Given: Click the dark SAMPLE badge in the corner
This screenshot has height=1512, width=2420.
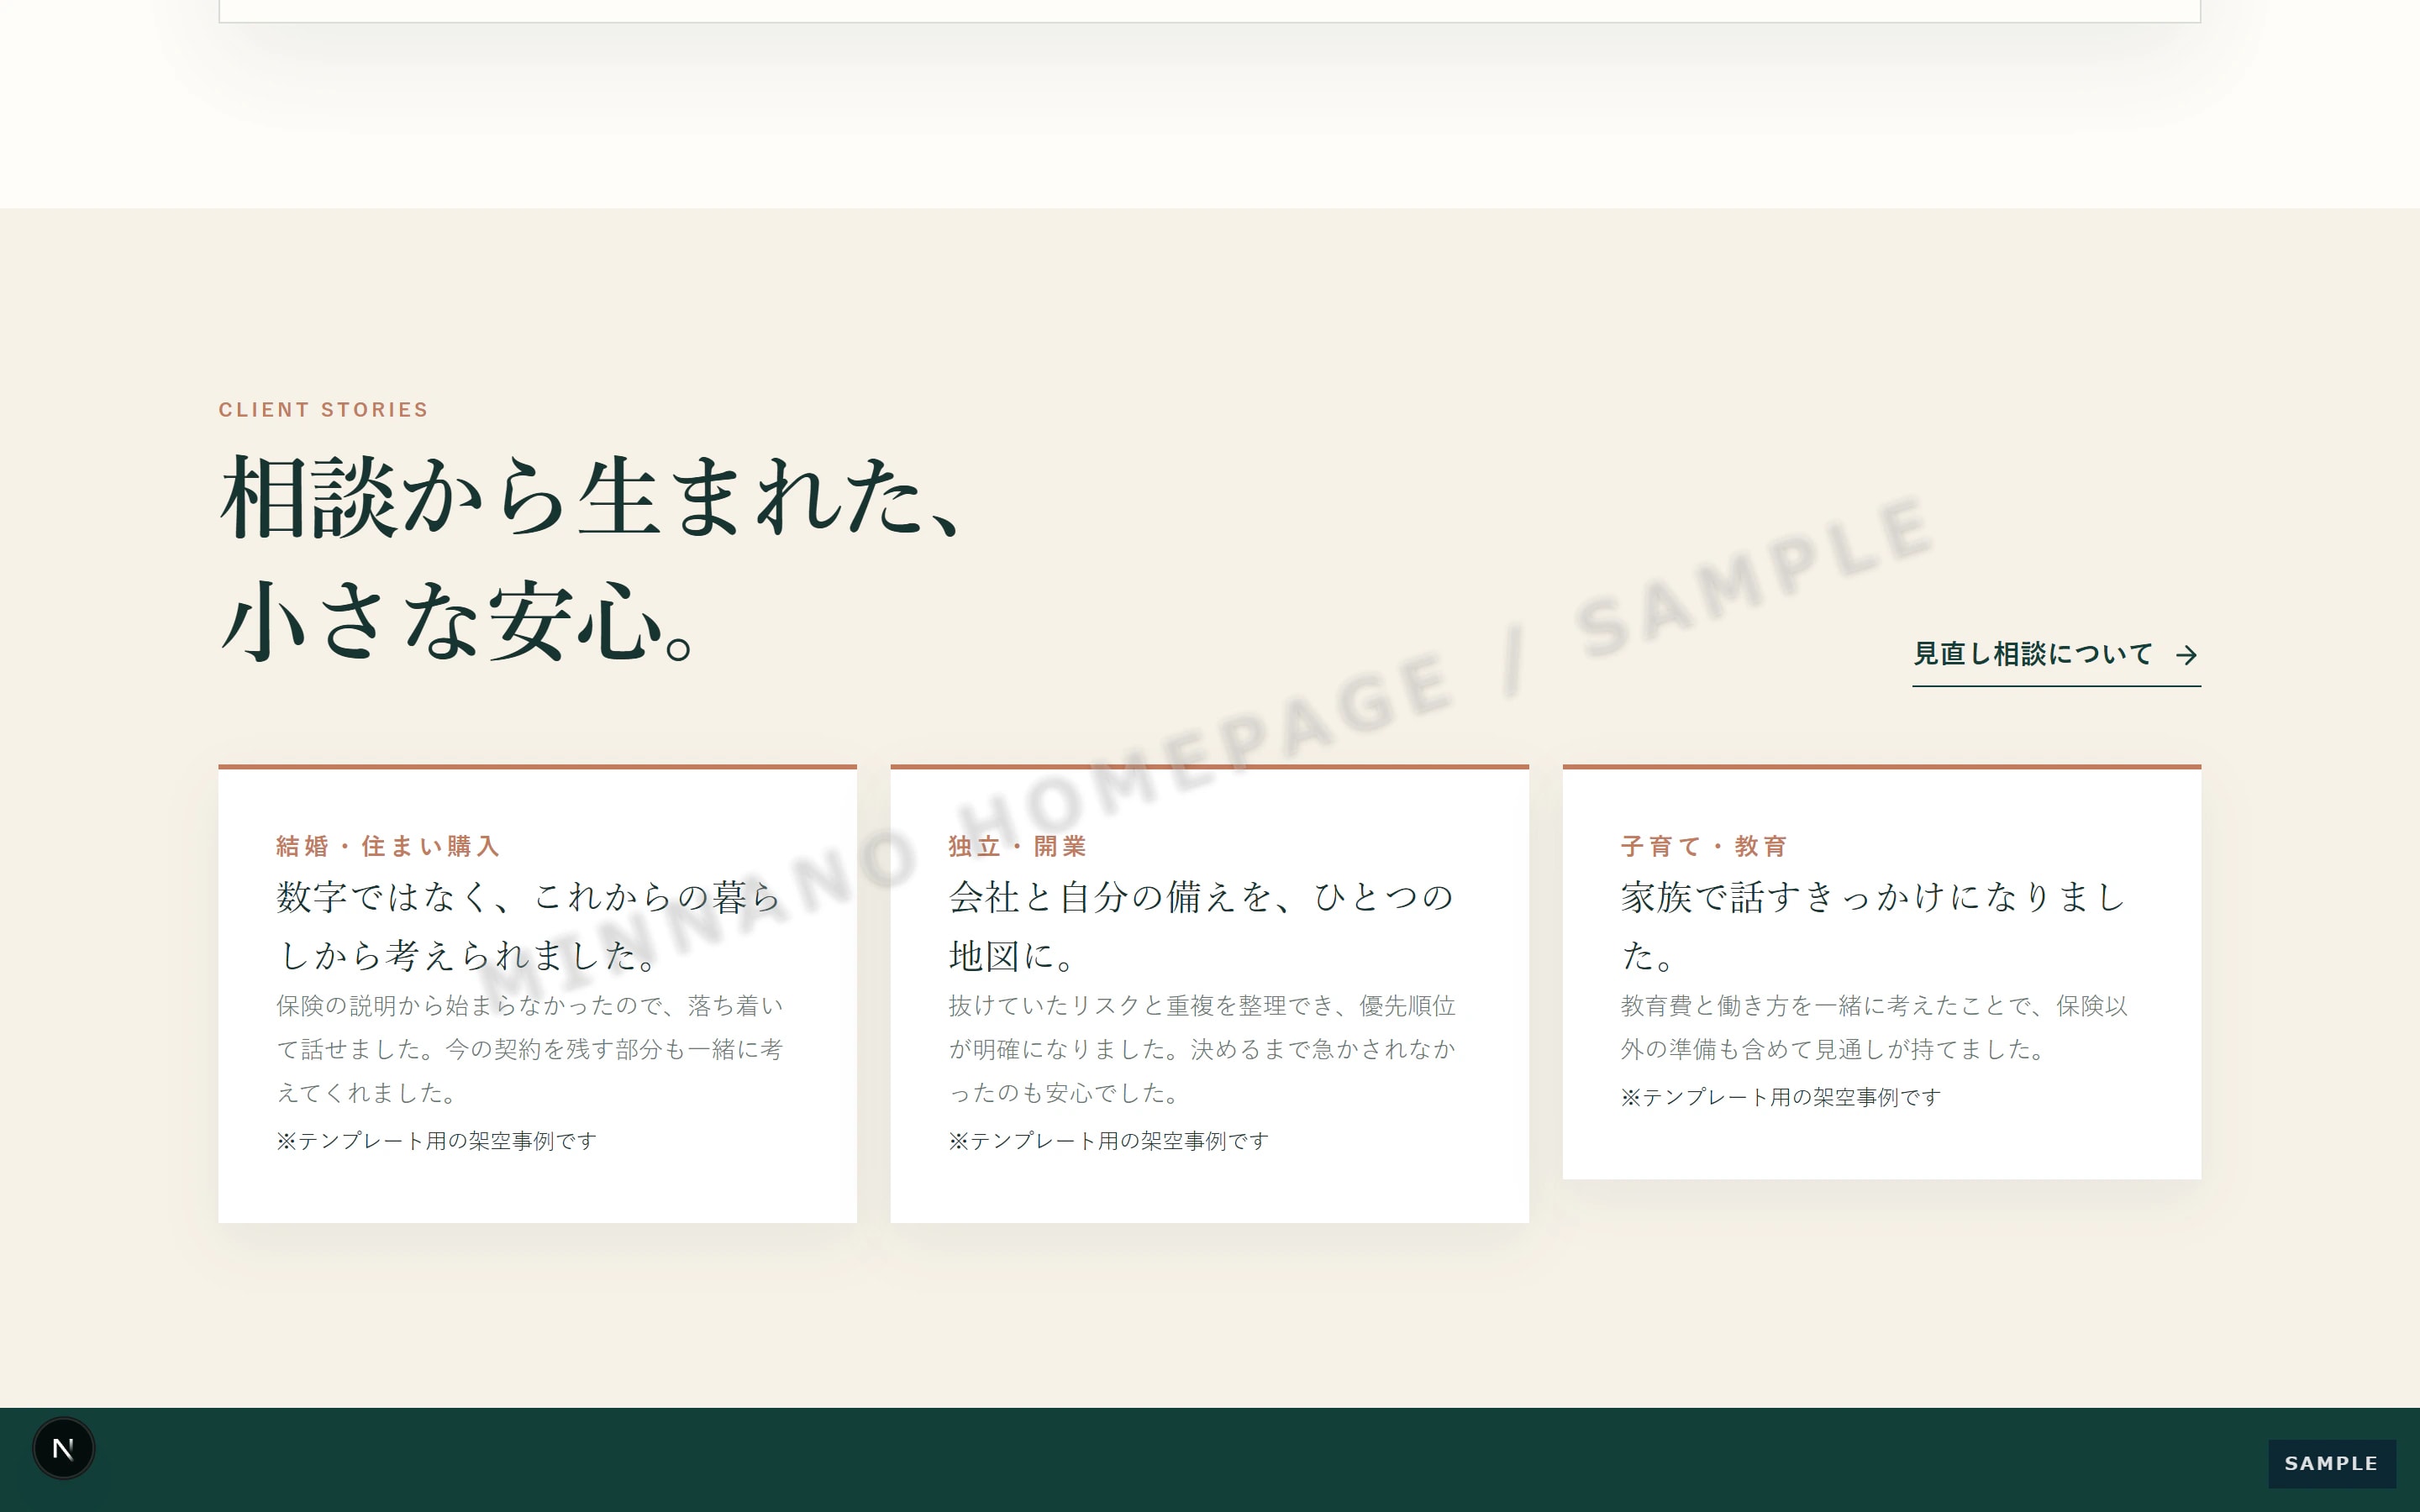Looking at the screenshot, I should click(x=2331, y=1463).
